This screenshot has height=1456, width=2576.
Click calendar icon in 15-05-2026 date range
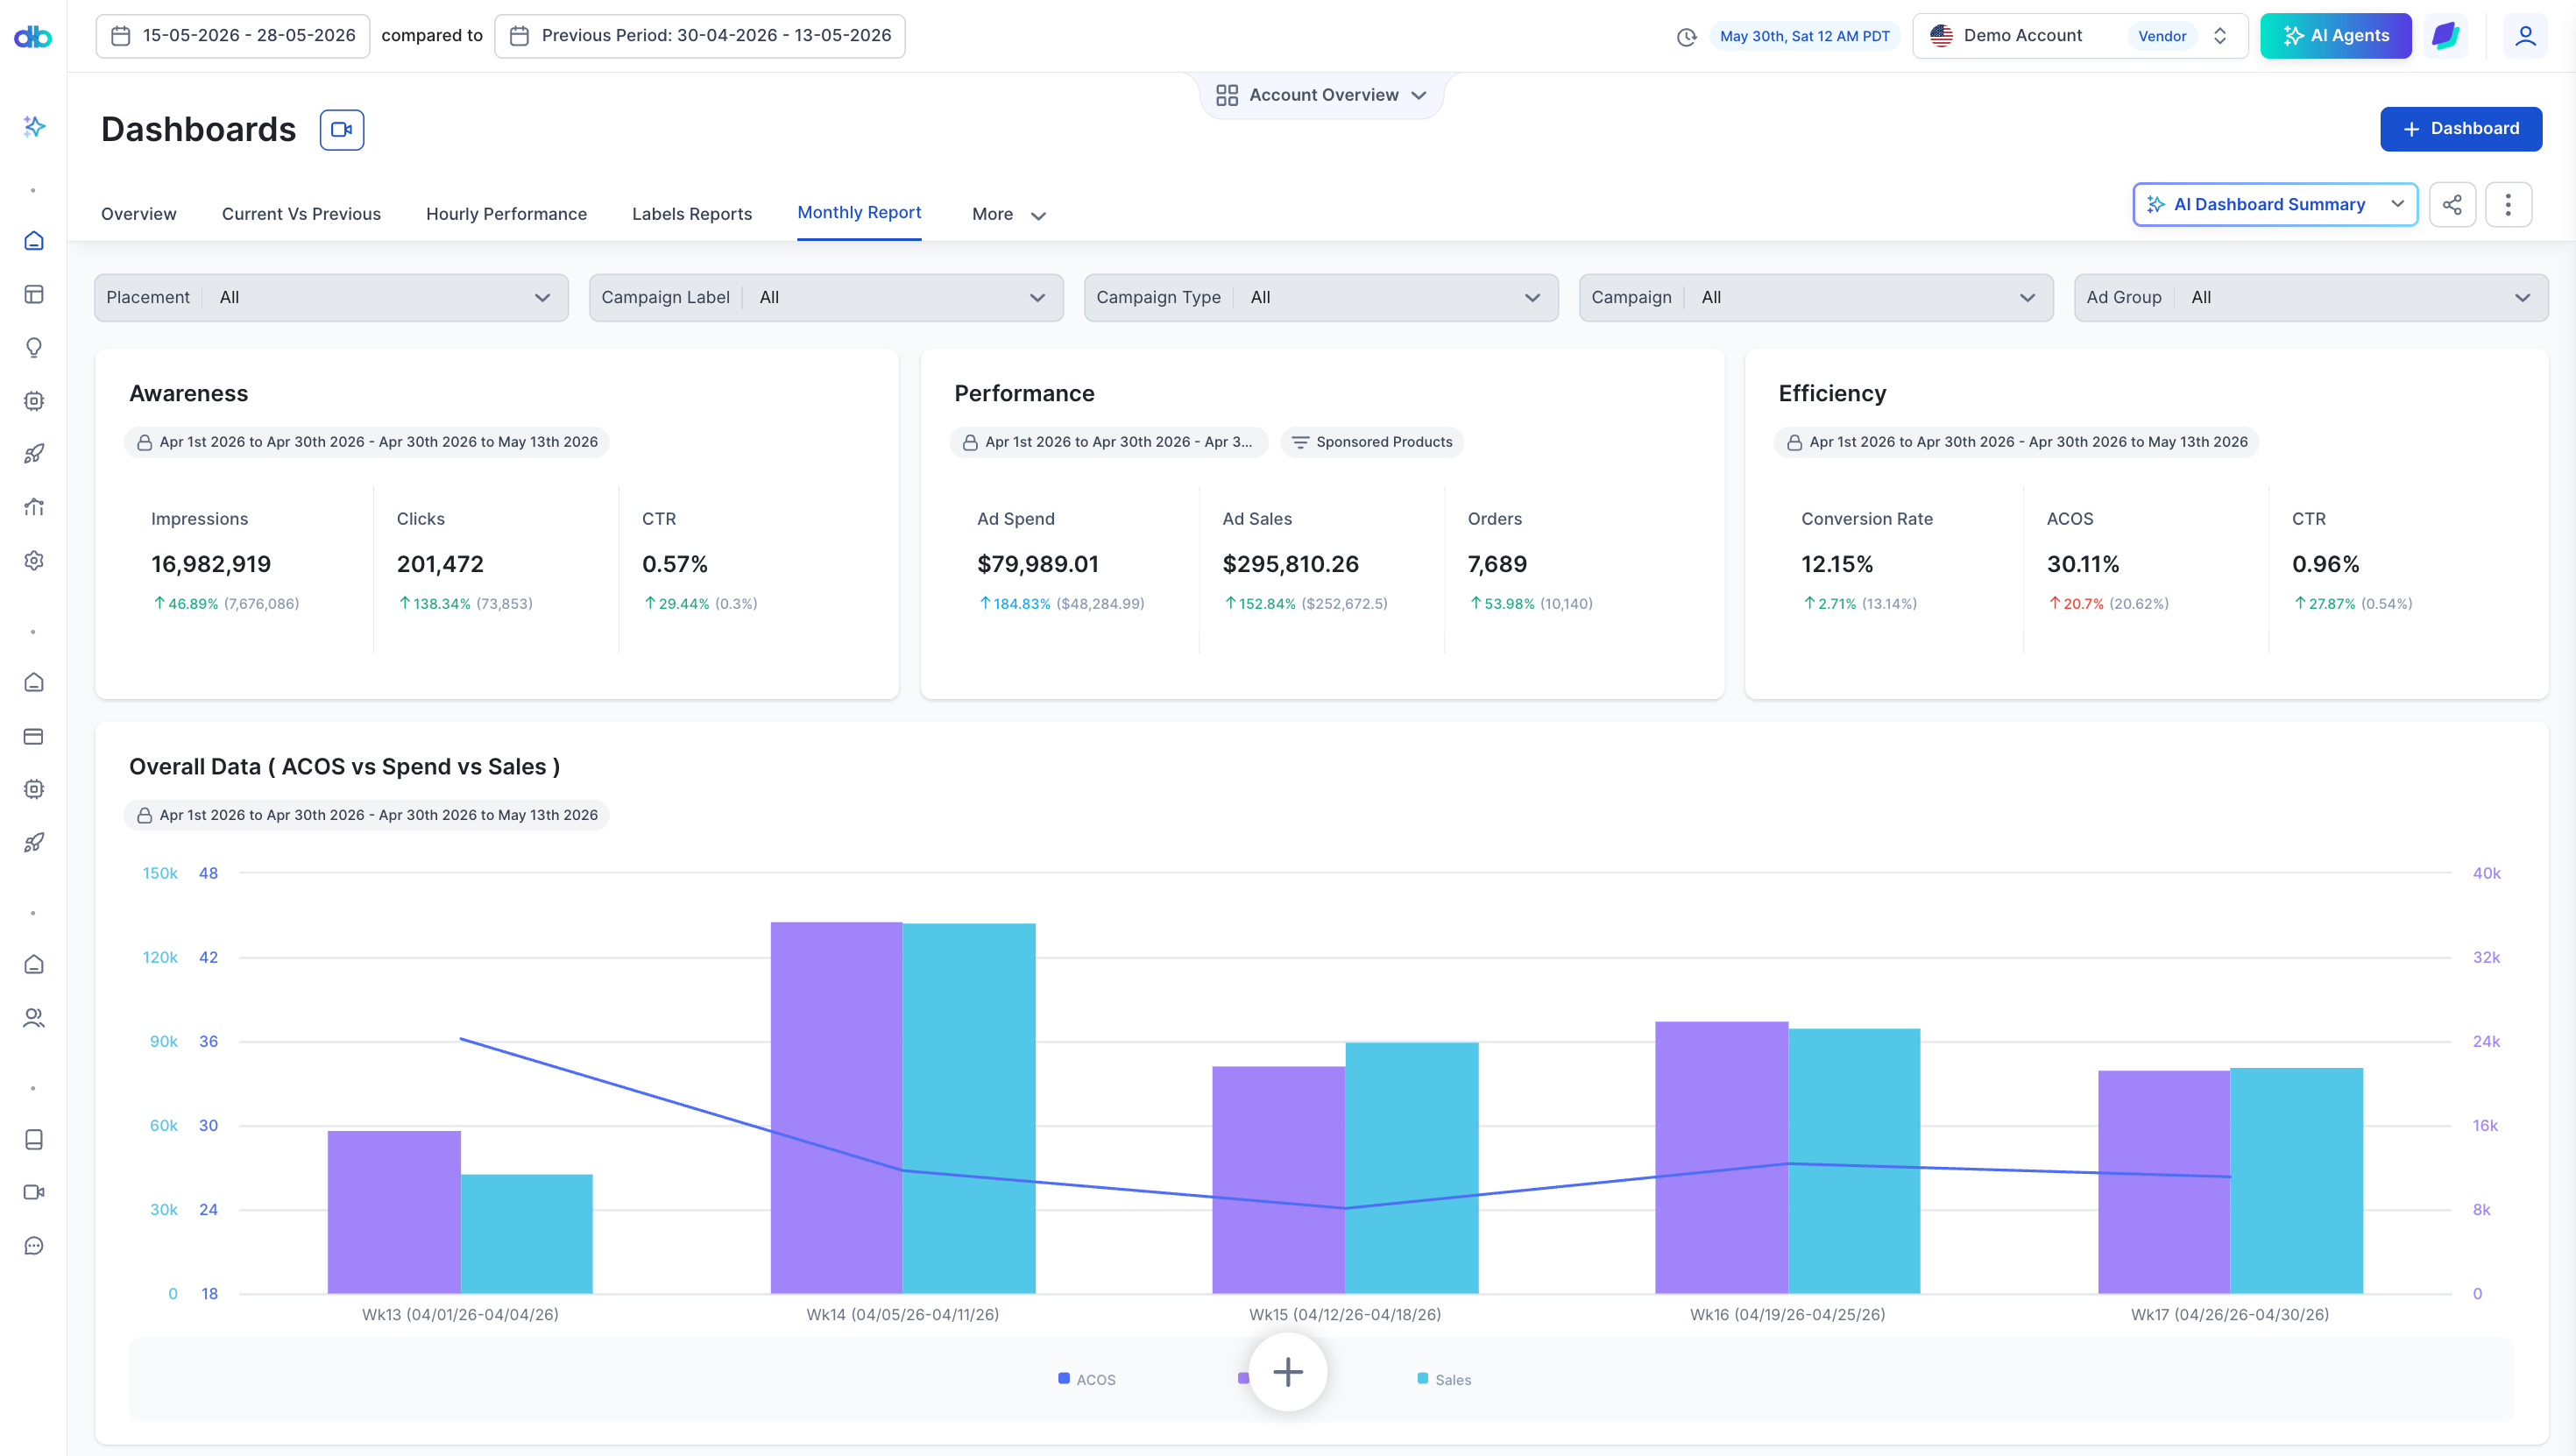pyautogui.click(x=121, y=36)
